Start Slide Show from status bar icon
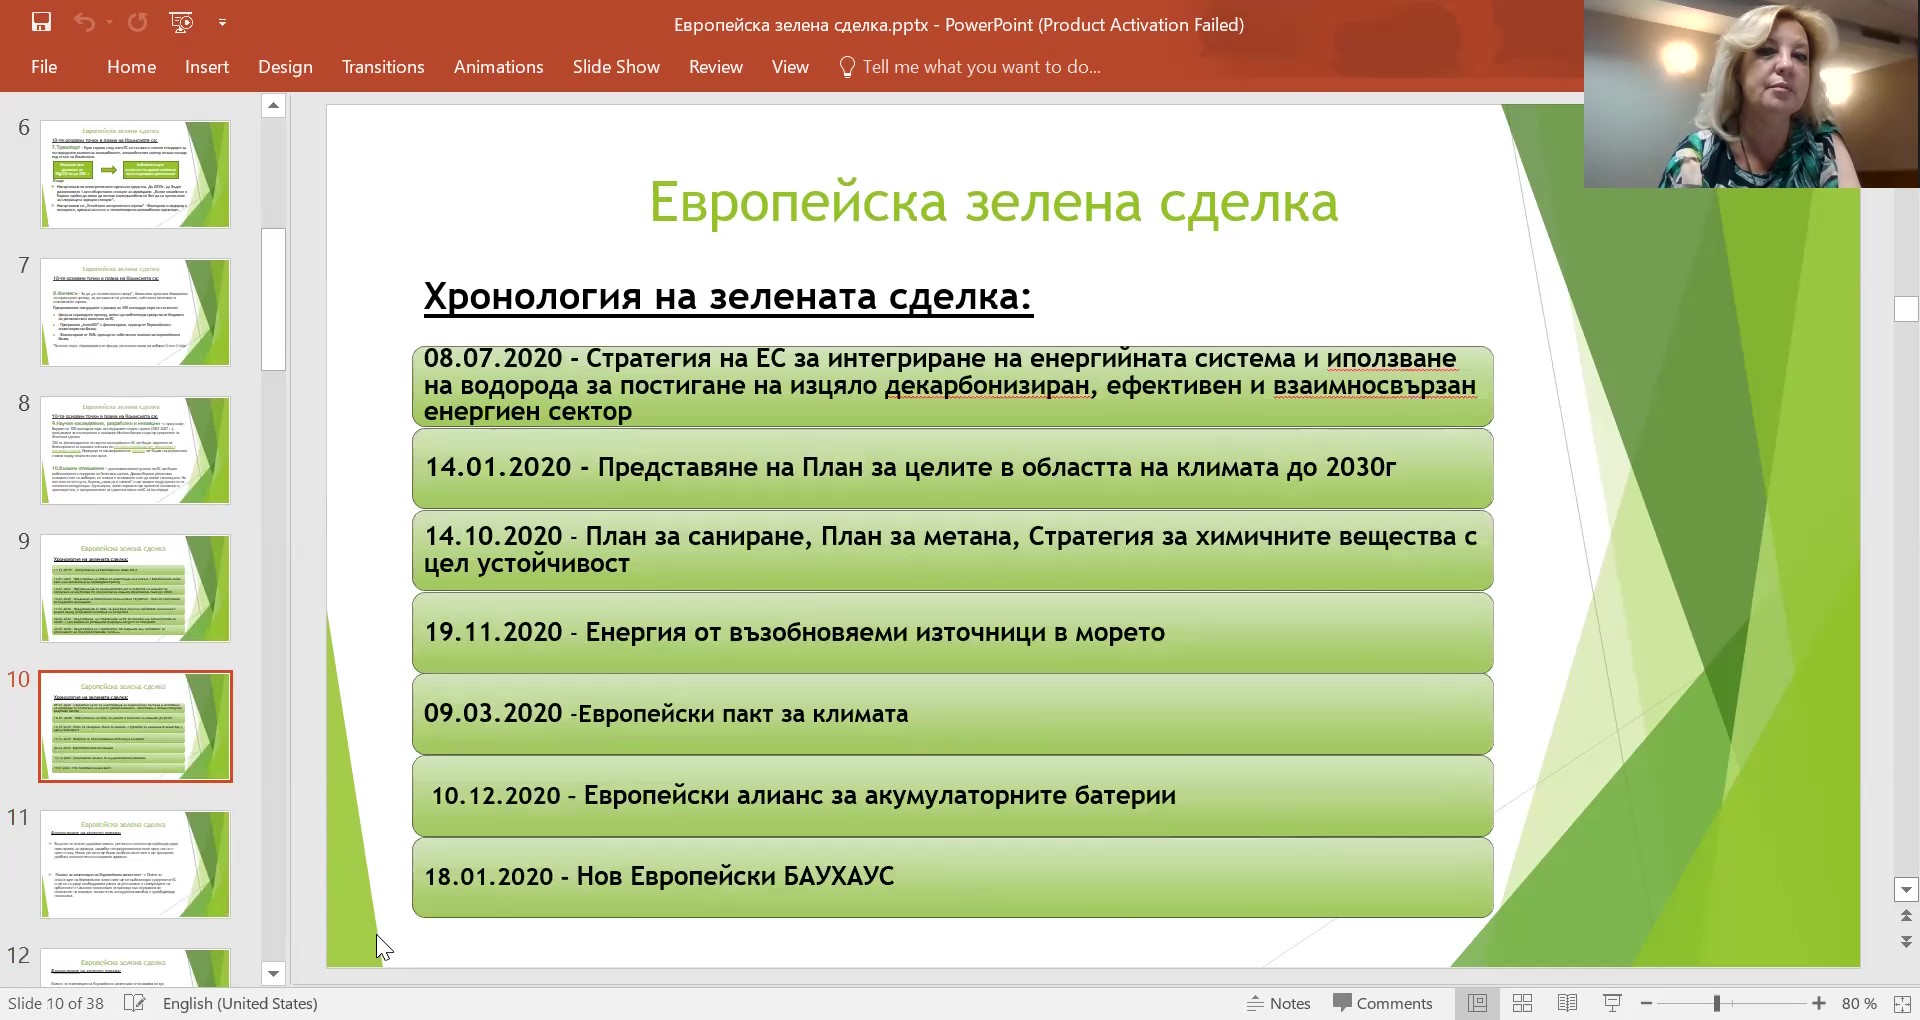Image resolution: width=1920 pixels, height=1020 pixels. (1612, 1003)
